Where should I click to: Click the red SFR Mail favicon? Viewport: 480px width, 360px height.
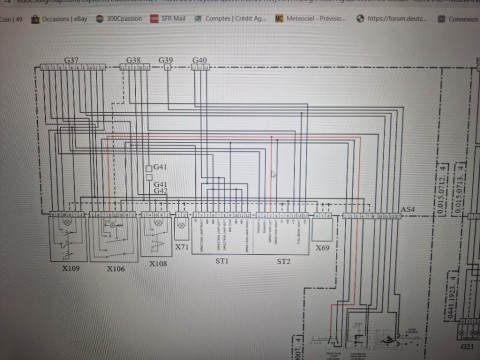[154, 19]
